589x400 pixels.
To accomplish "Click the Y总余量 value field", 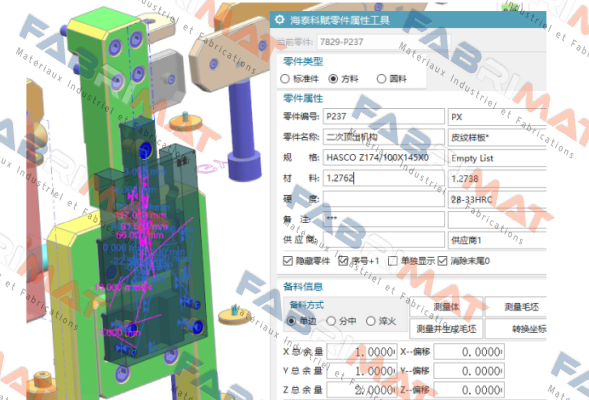I will tap(362, 371).
